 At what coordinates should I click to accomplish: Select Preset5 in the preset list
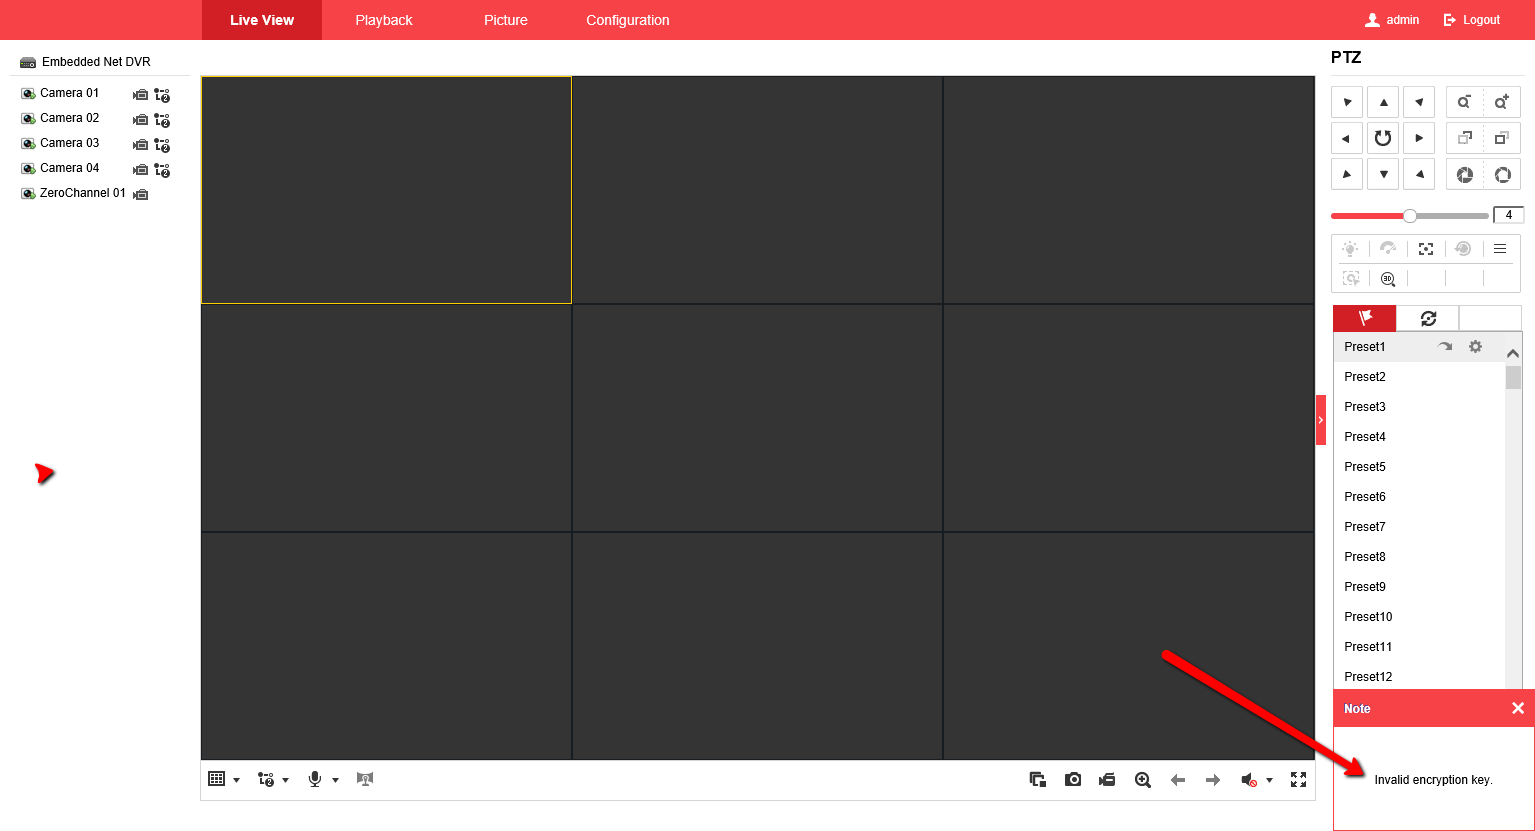point(1365,467)
